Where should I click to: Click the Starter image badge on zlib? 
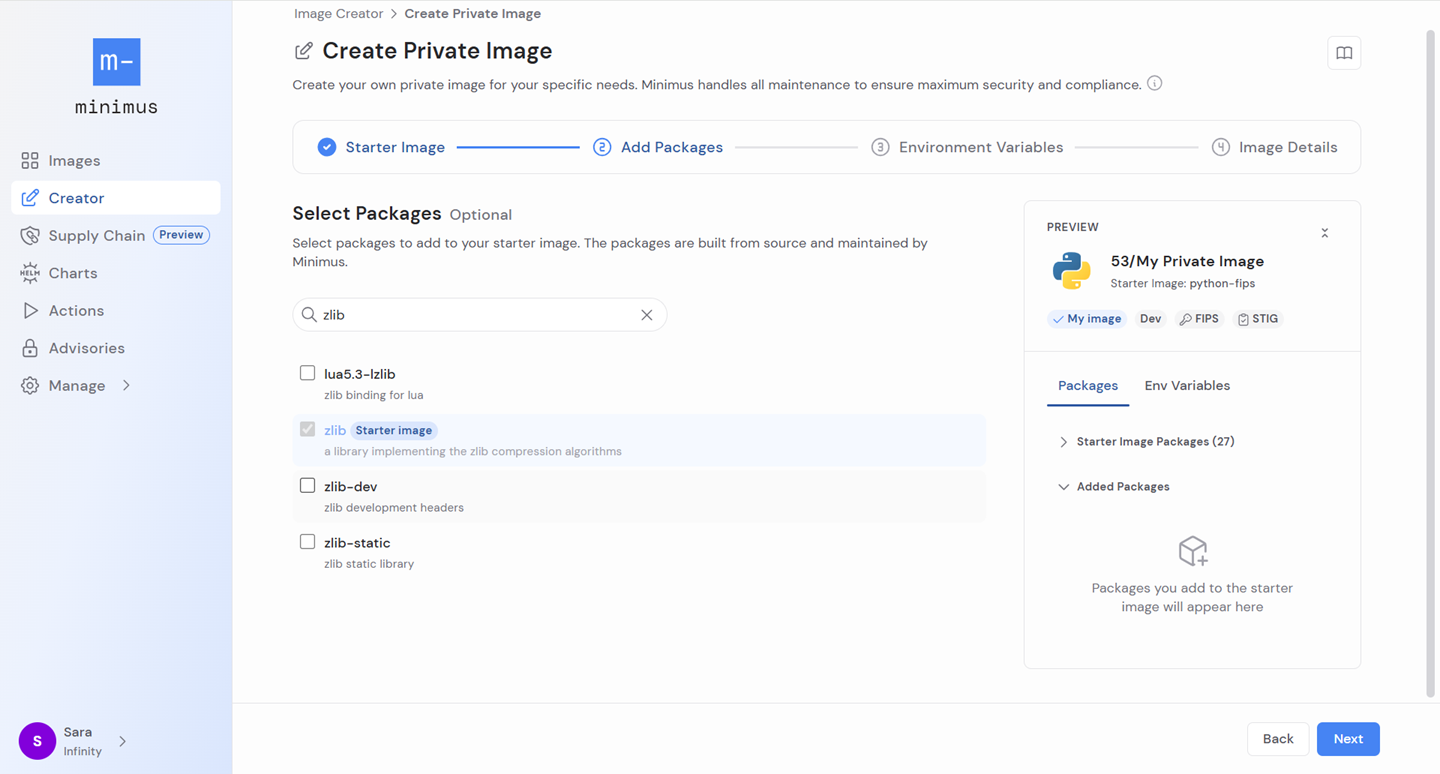point(394,431)
